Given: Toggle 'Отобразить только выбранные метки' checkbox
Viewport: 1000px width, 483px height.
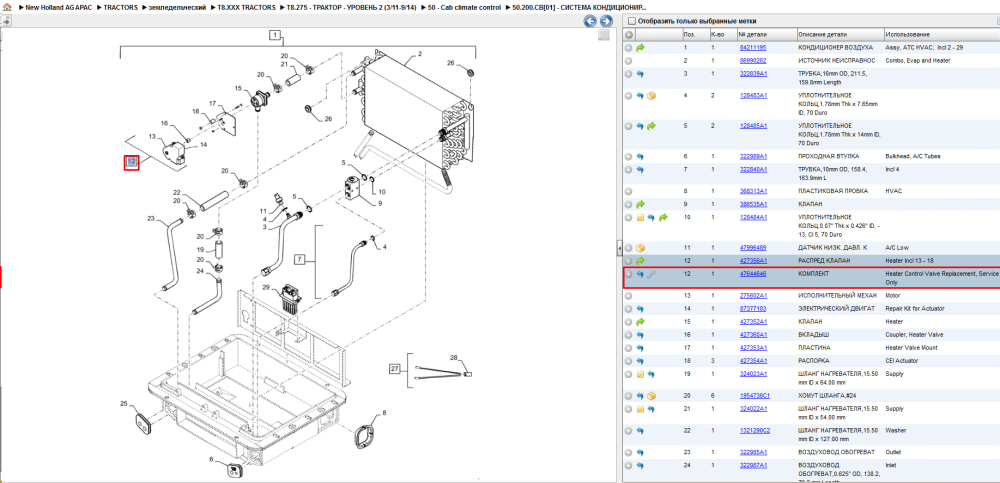Looking at the screenshot, I should tap(631, 21).
